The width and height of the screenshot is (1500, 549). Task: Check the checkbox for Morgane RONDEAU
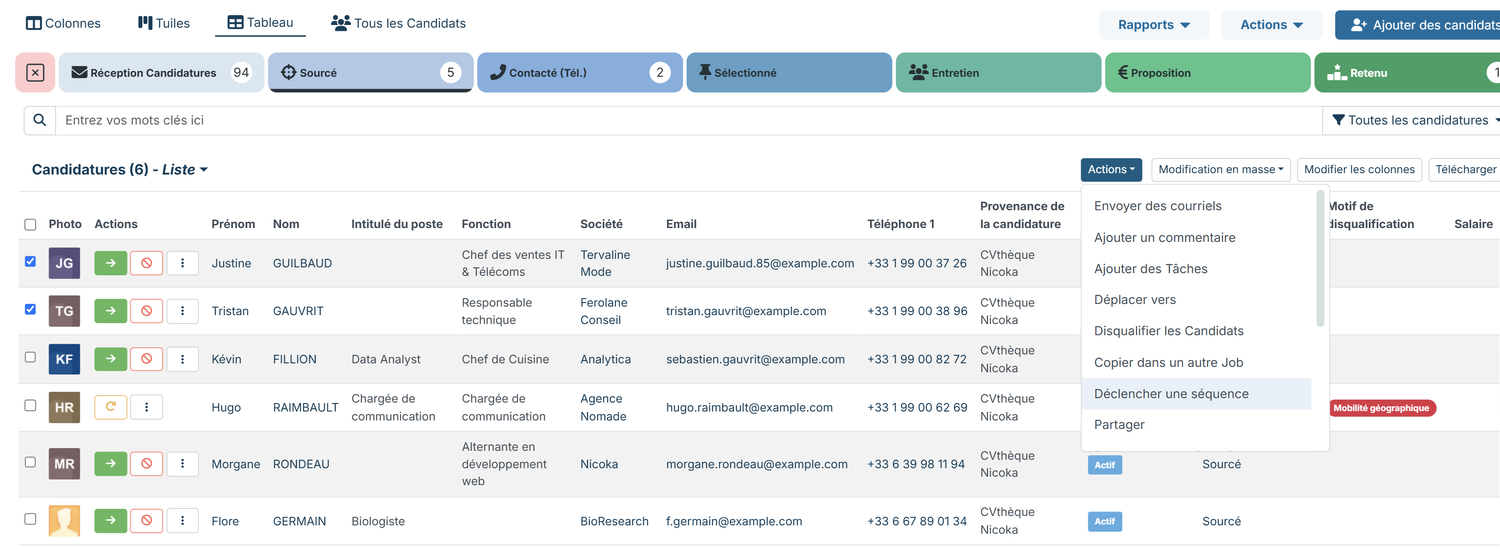pyautogui.click(x=30, y=462)
